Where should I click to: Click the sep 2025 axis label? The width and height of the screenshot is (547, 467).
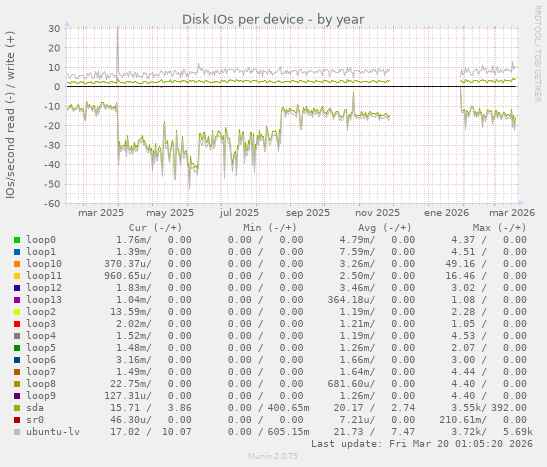click(x=308, y=213)
